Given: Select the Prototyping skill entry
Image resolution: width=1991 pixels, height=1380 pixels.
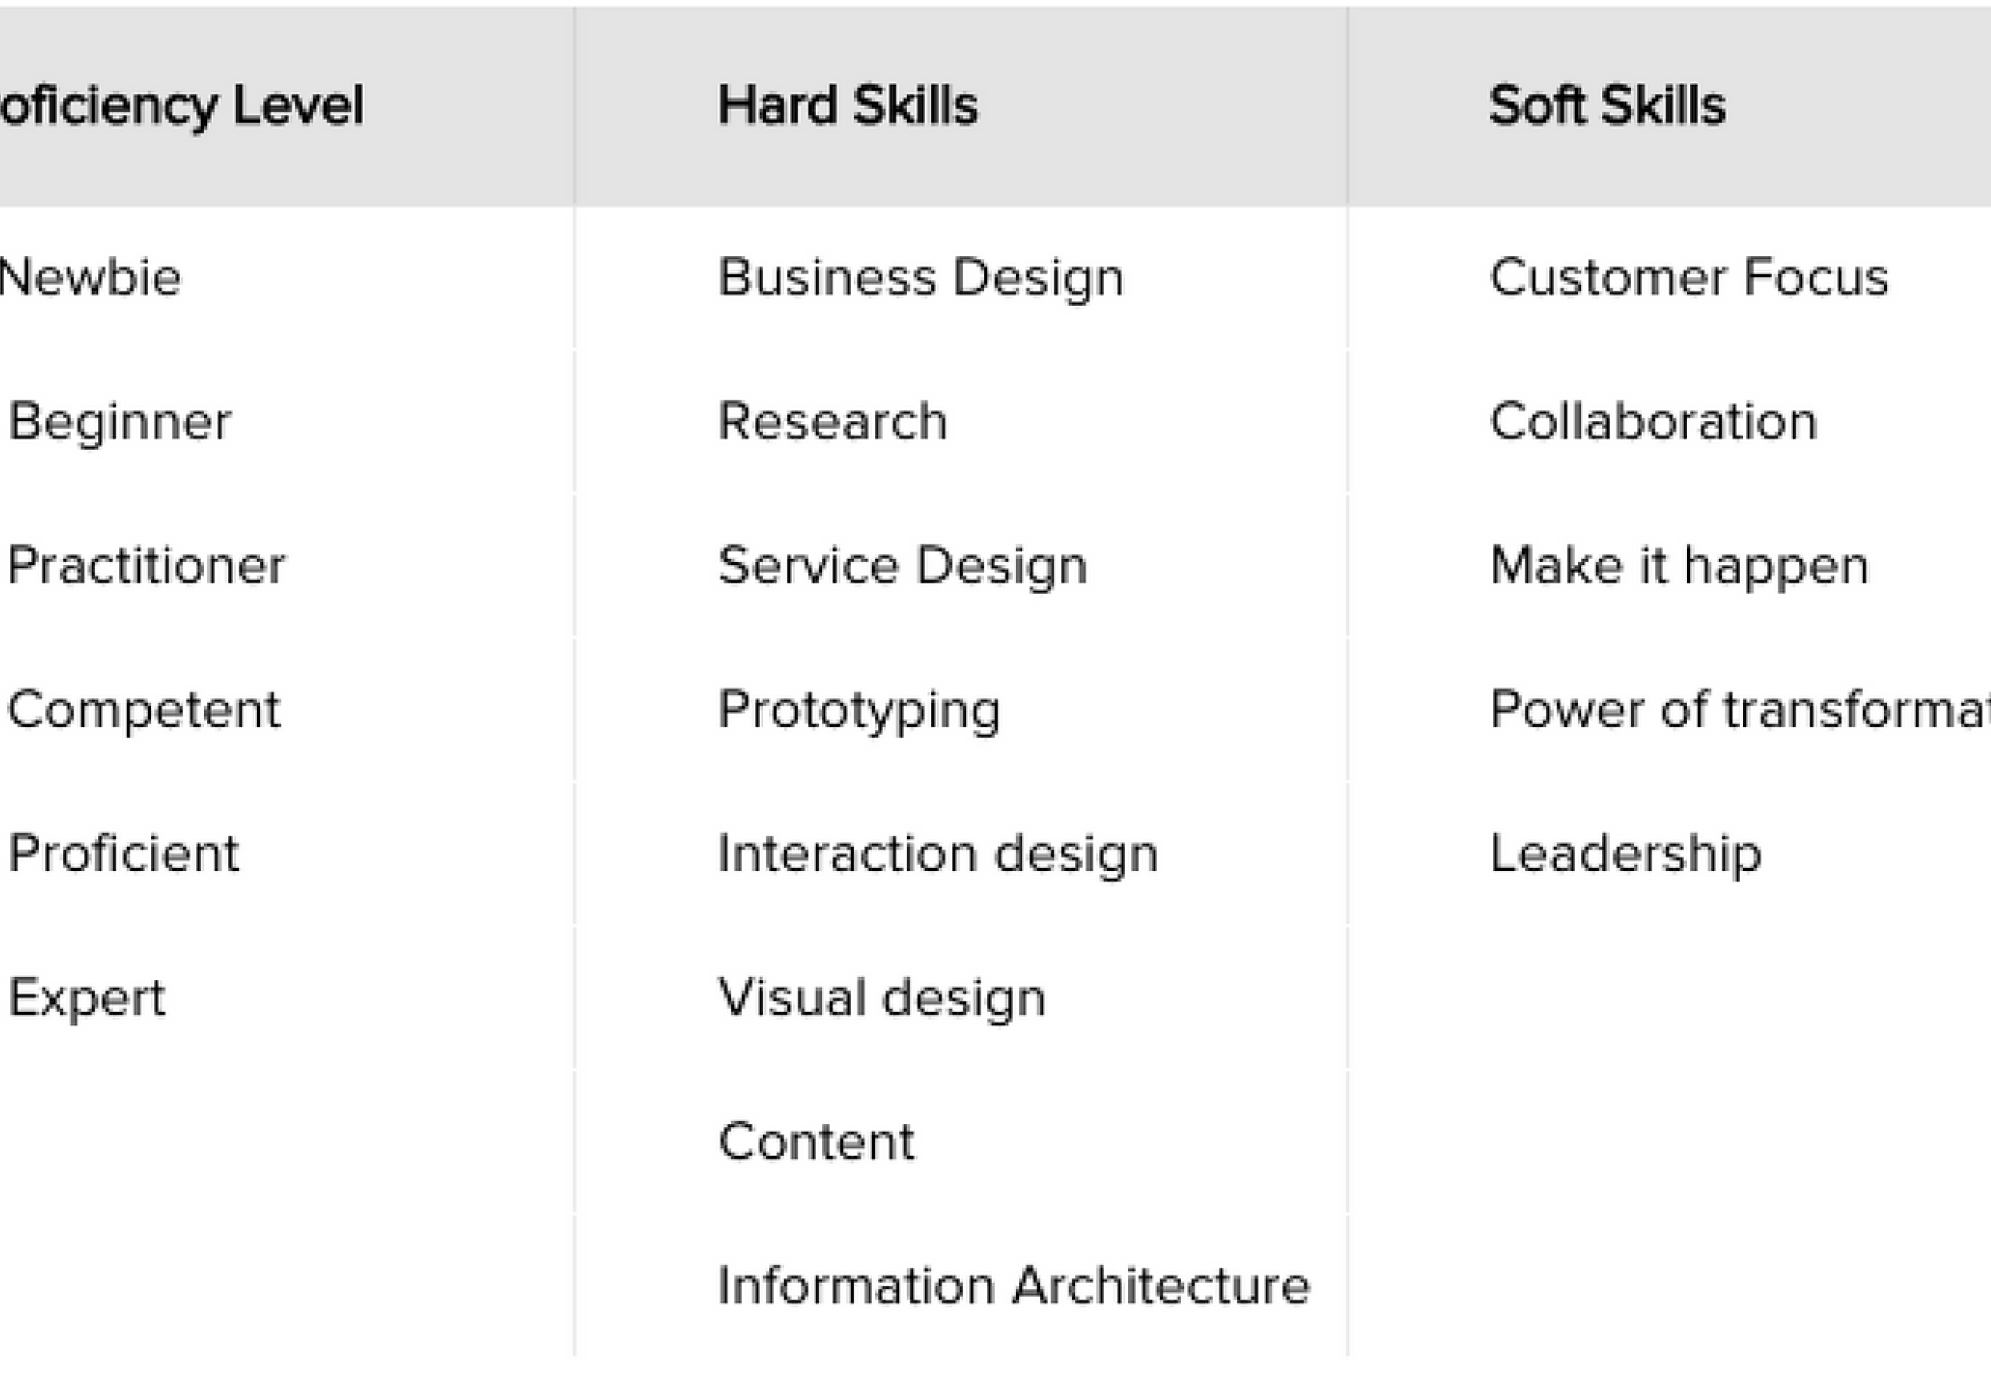Looking at the screenshot, I should (859, 709).
